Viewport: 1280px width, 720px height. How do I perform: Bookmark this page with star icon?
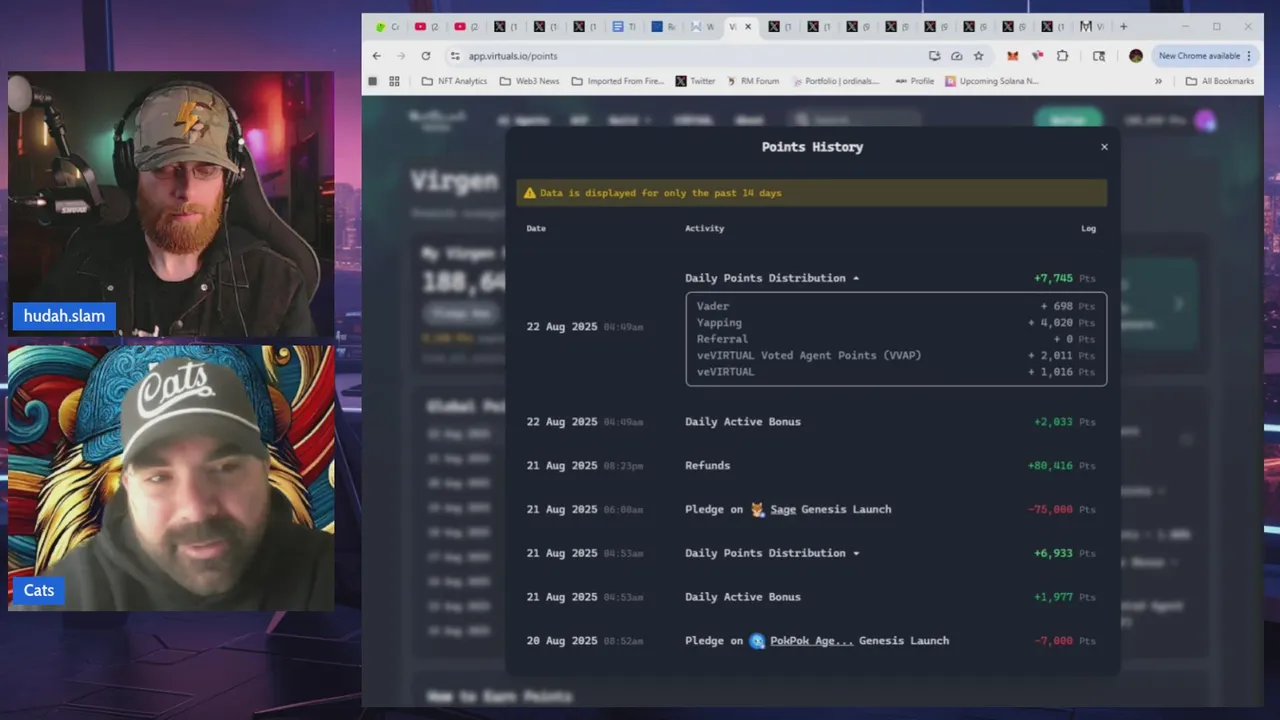pos(979,56)
